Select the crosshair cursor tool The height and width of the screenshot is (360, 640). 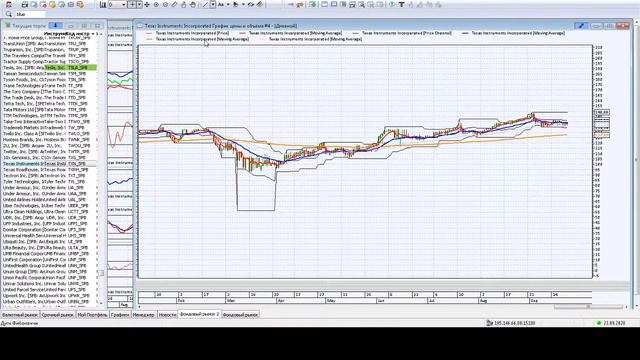coord(132,5)
